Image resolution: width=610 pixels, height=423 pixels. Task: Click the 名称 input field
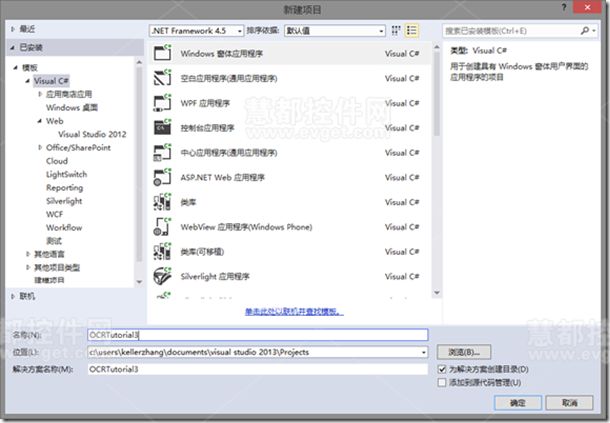point(258,335)
